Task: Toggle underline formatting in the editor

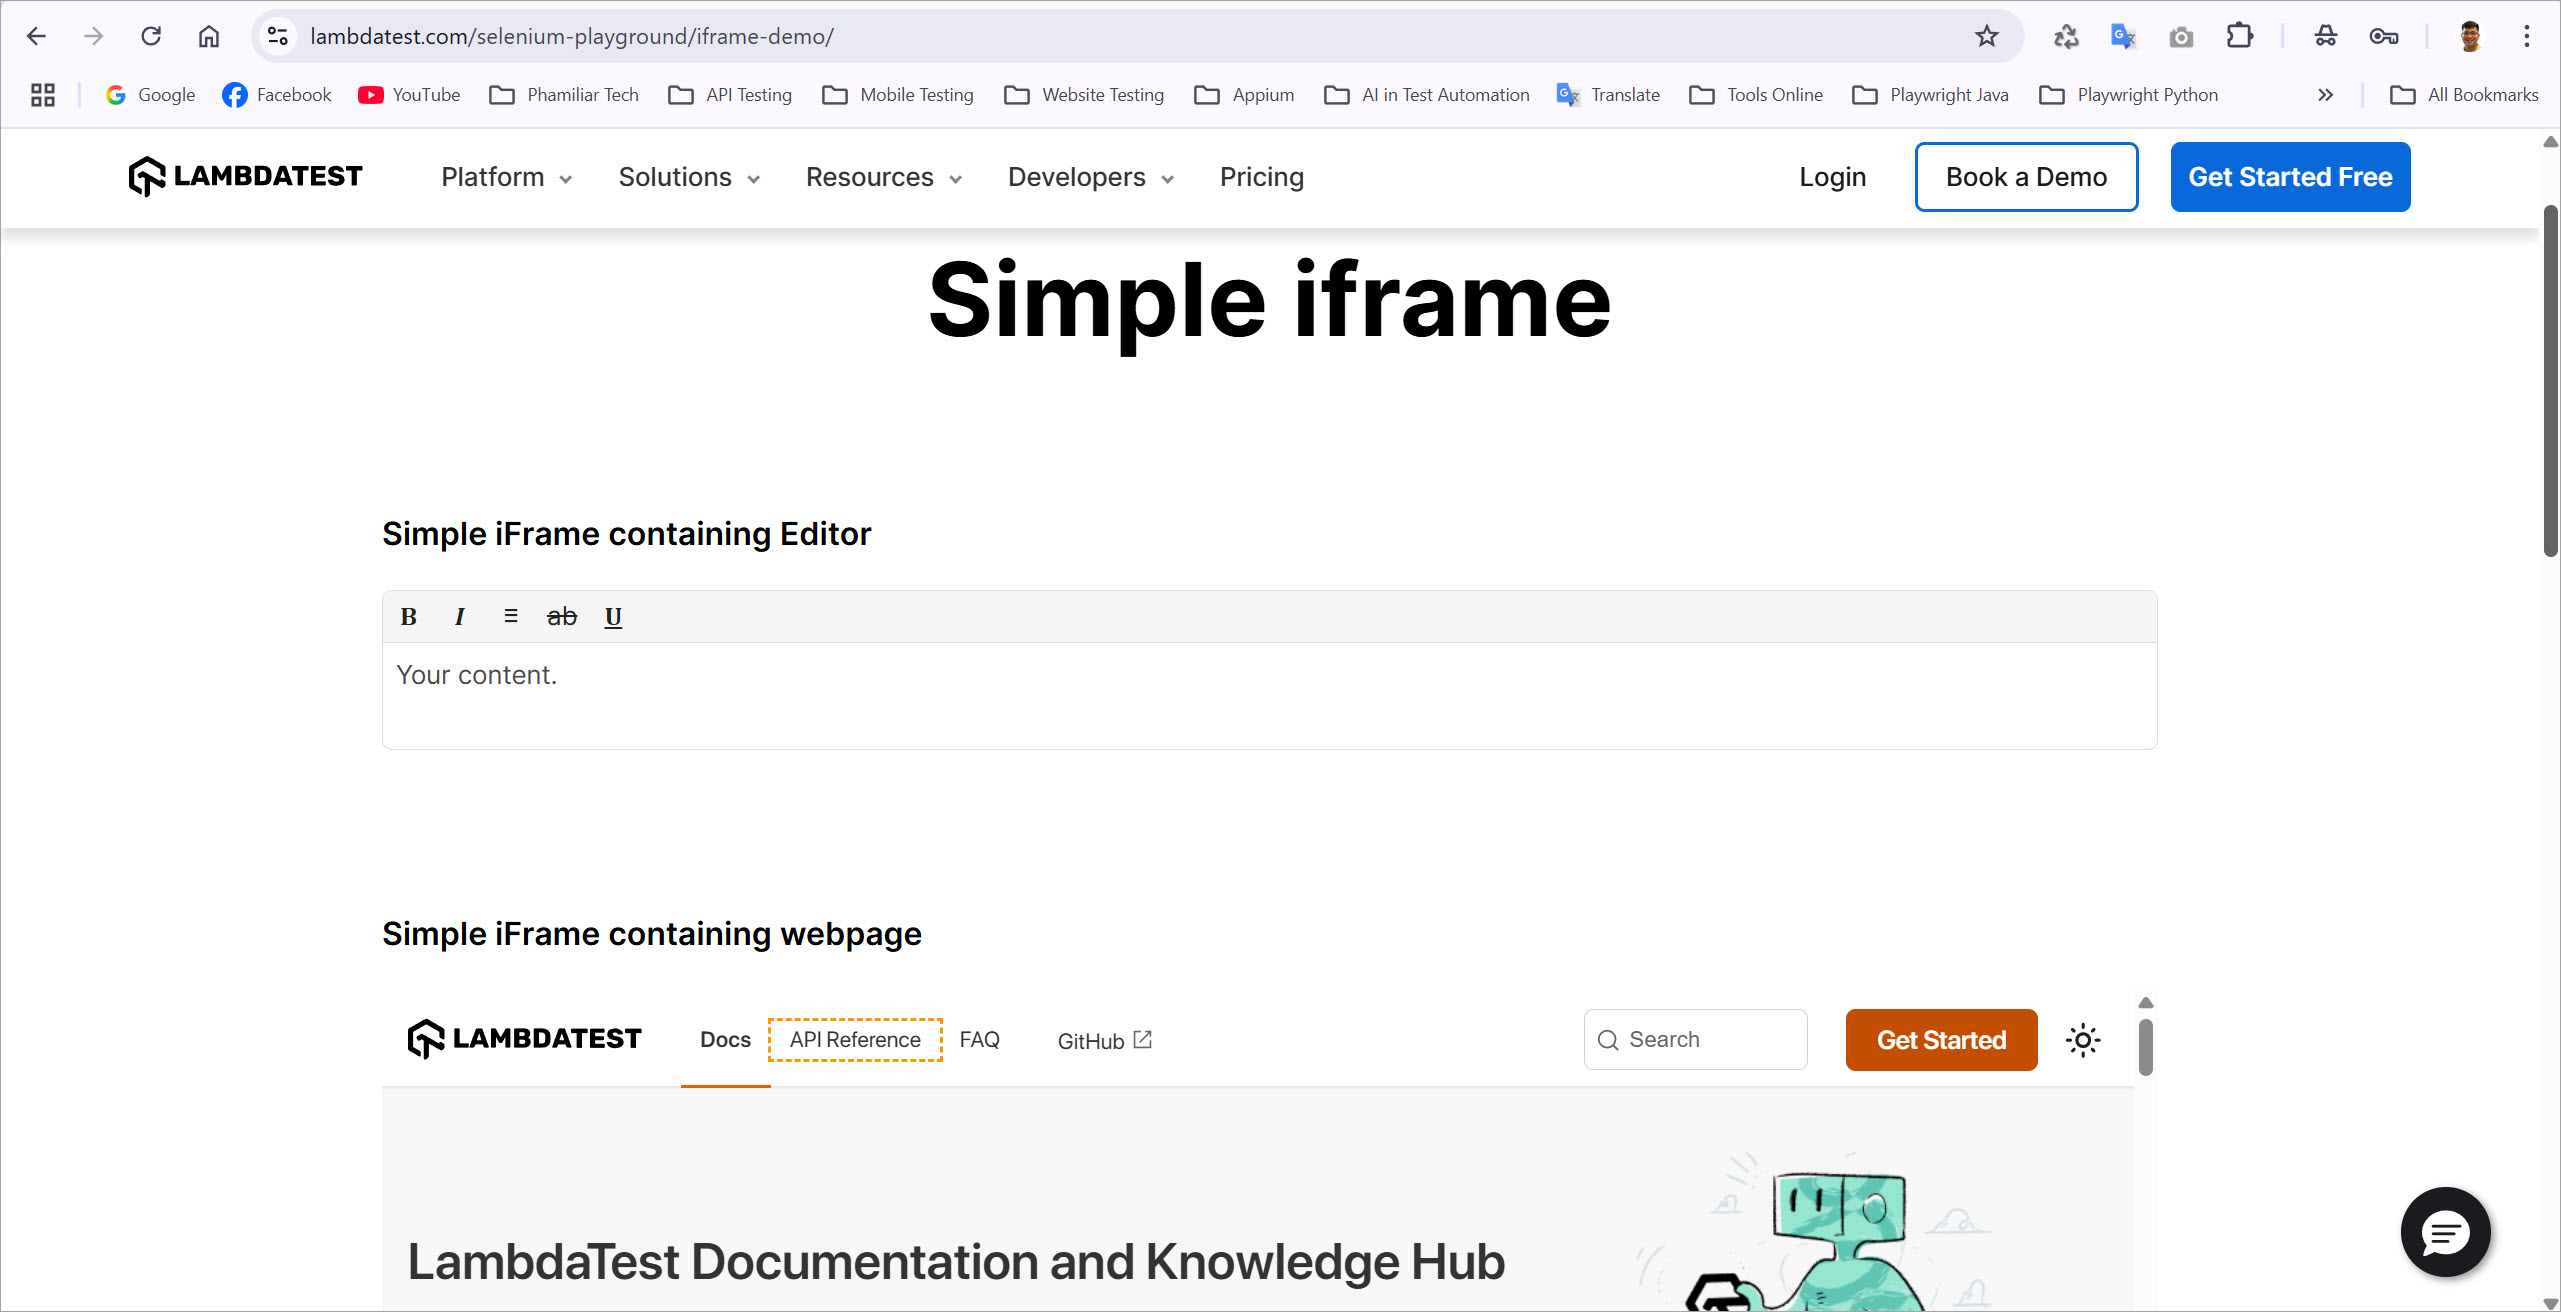Action: (x=613, y=617)
